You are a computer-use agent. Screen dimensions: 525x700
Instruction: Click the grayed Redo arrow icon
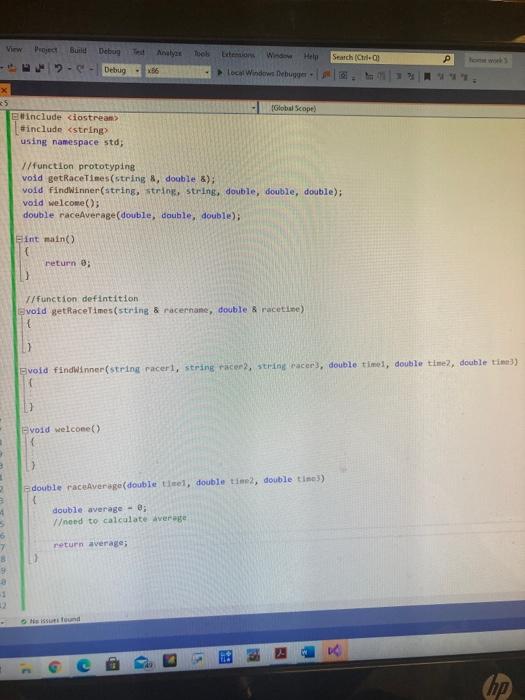pyautogui.click(x=80, y=69)
